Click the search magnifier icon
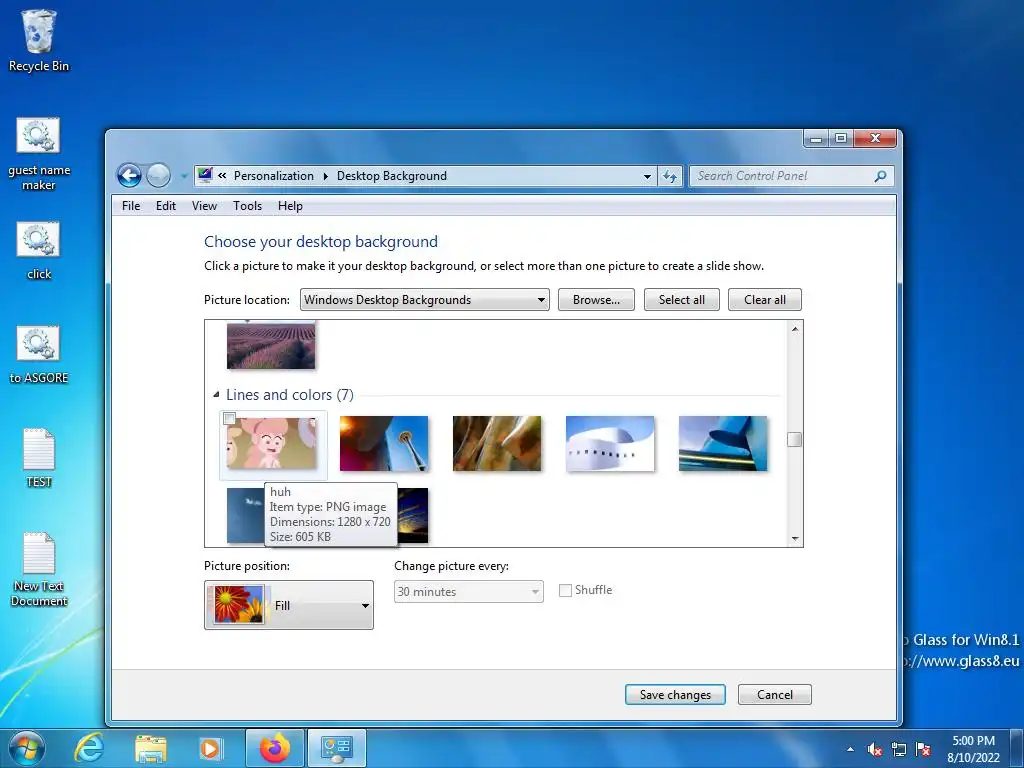Image resolution: width=1024 pixels, height=768 pixels. tap(880, 176)
